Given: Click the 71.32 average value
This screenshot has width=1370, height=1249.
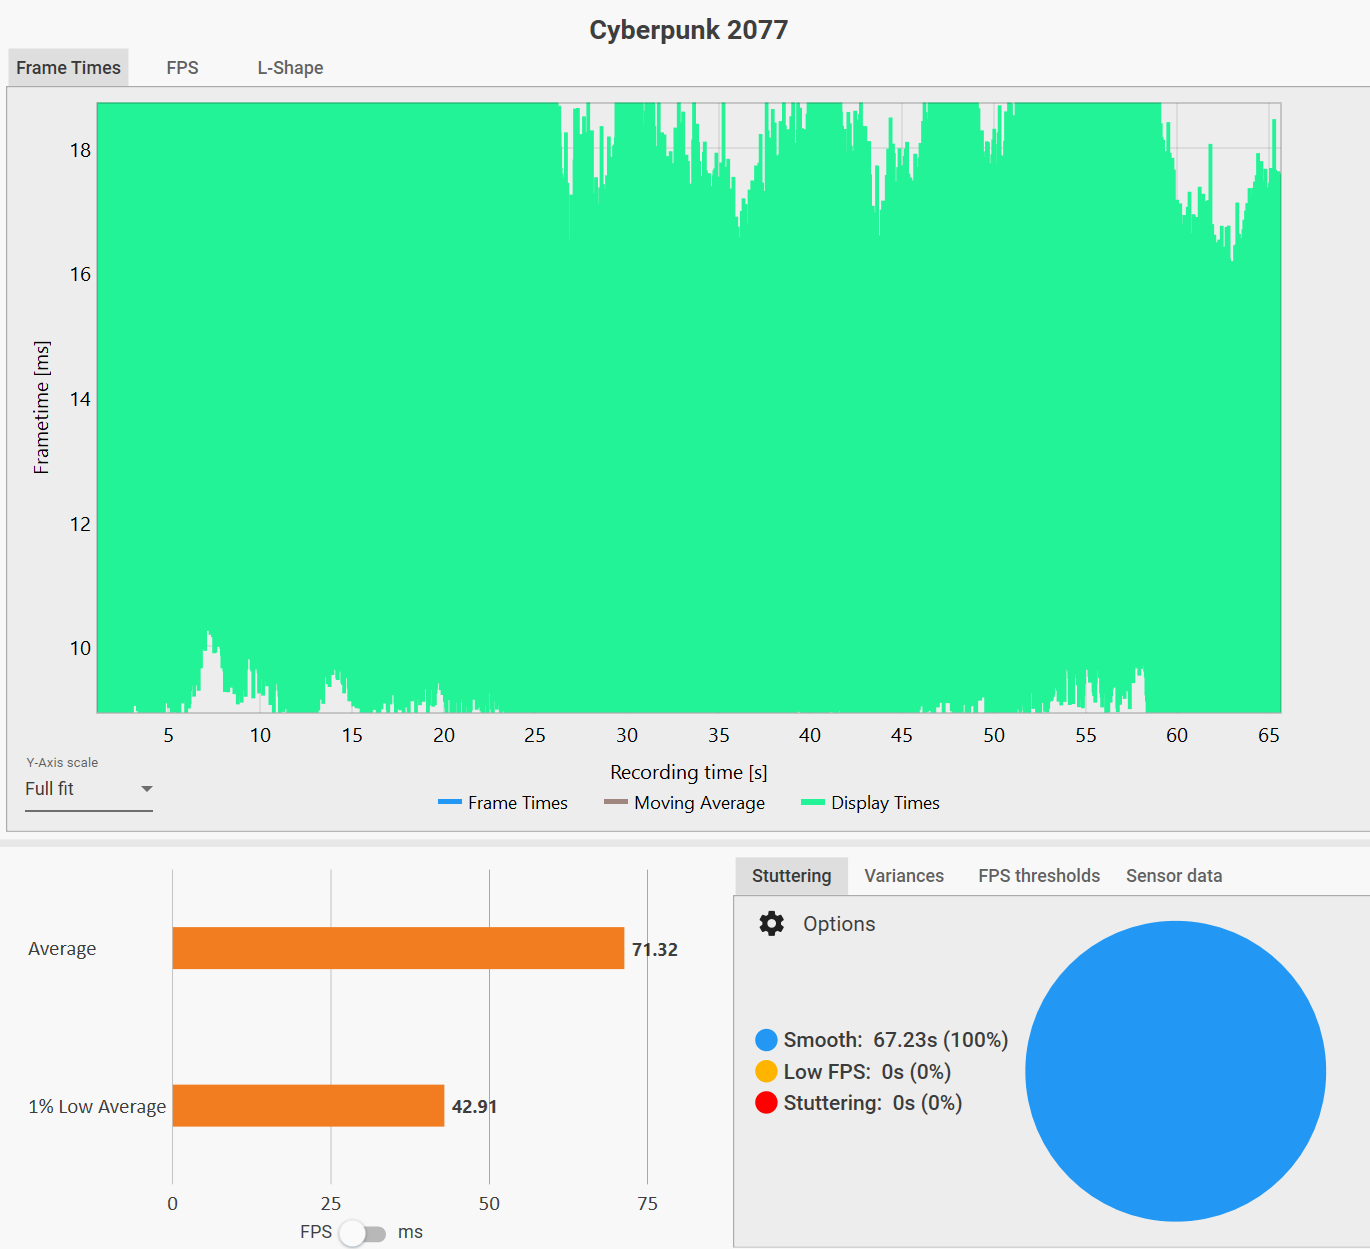Looking at the screenshot, I should click(x=655, y=949).
